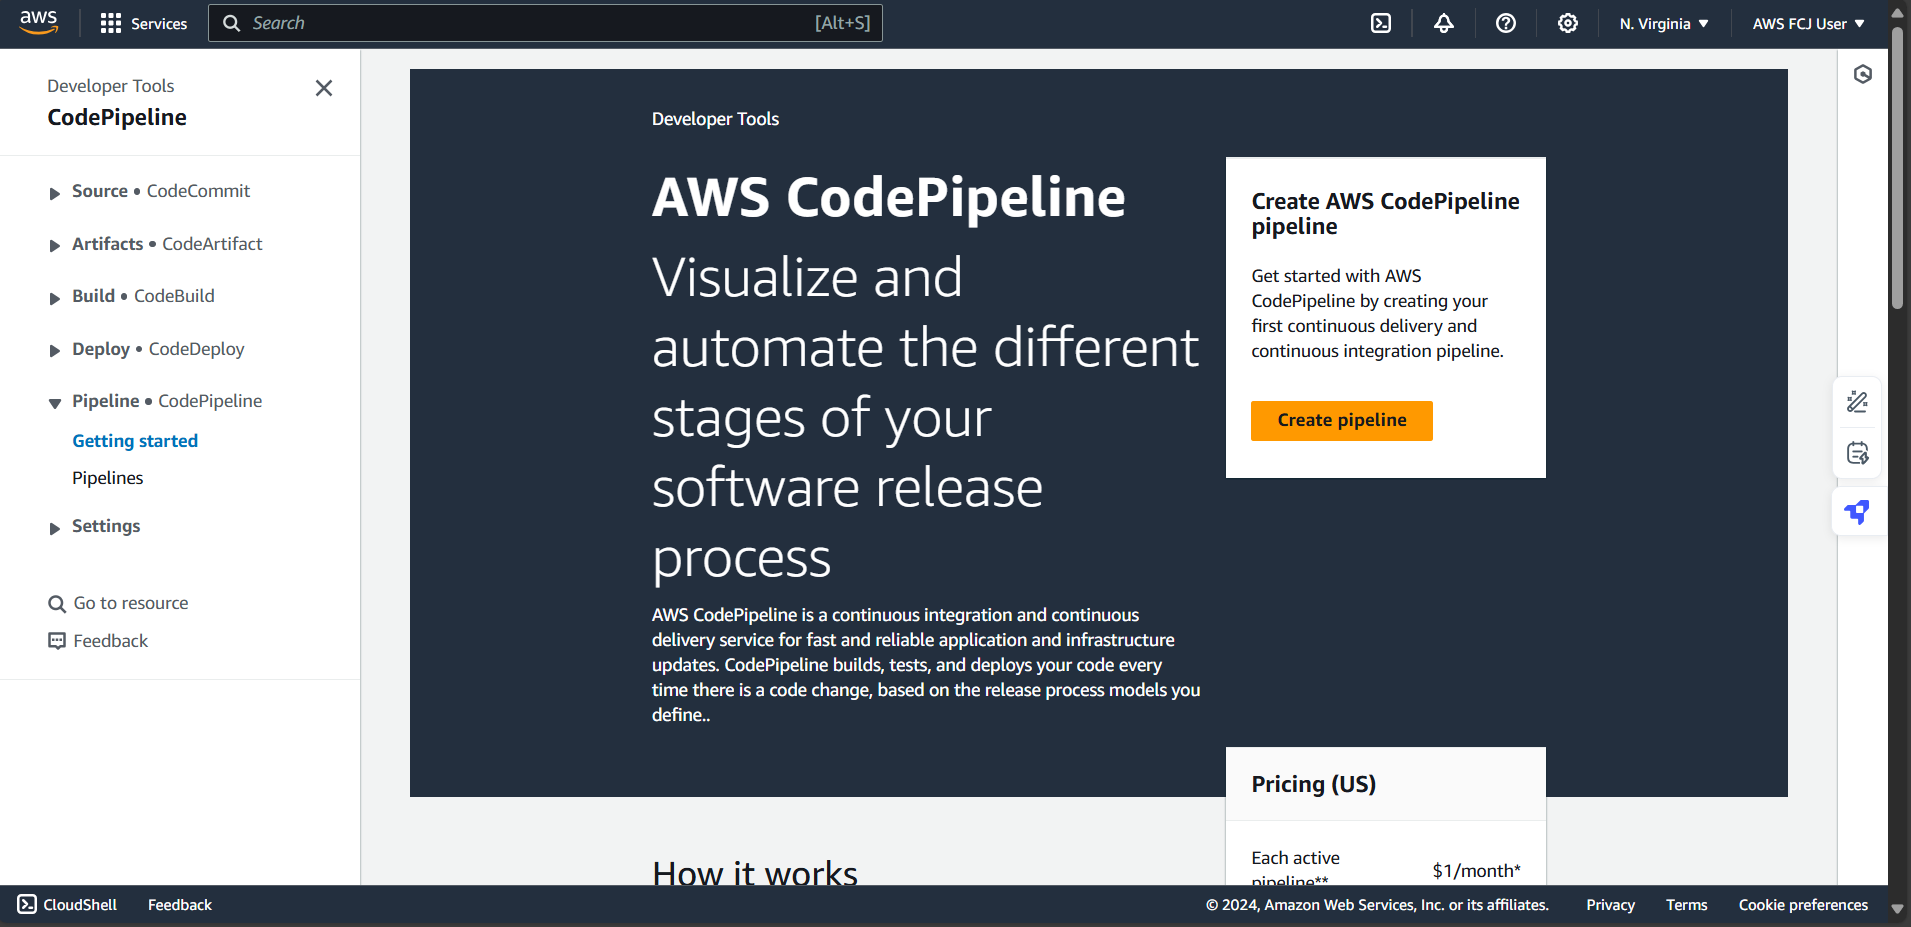Click the $1/month* price text
Viewport: 1911px width, 927px height.
tap(1476, 870)
